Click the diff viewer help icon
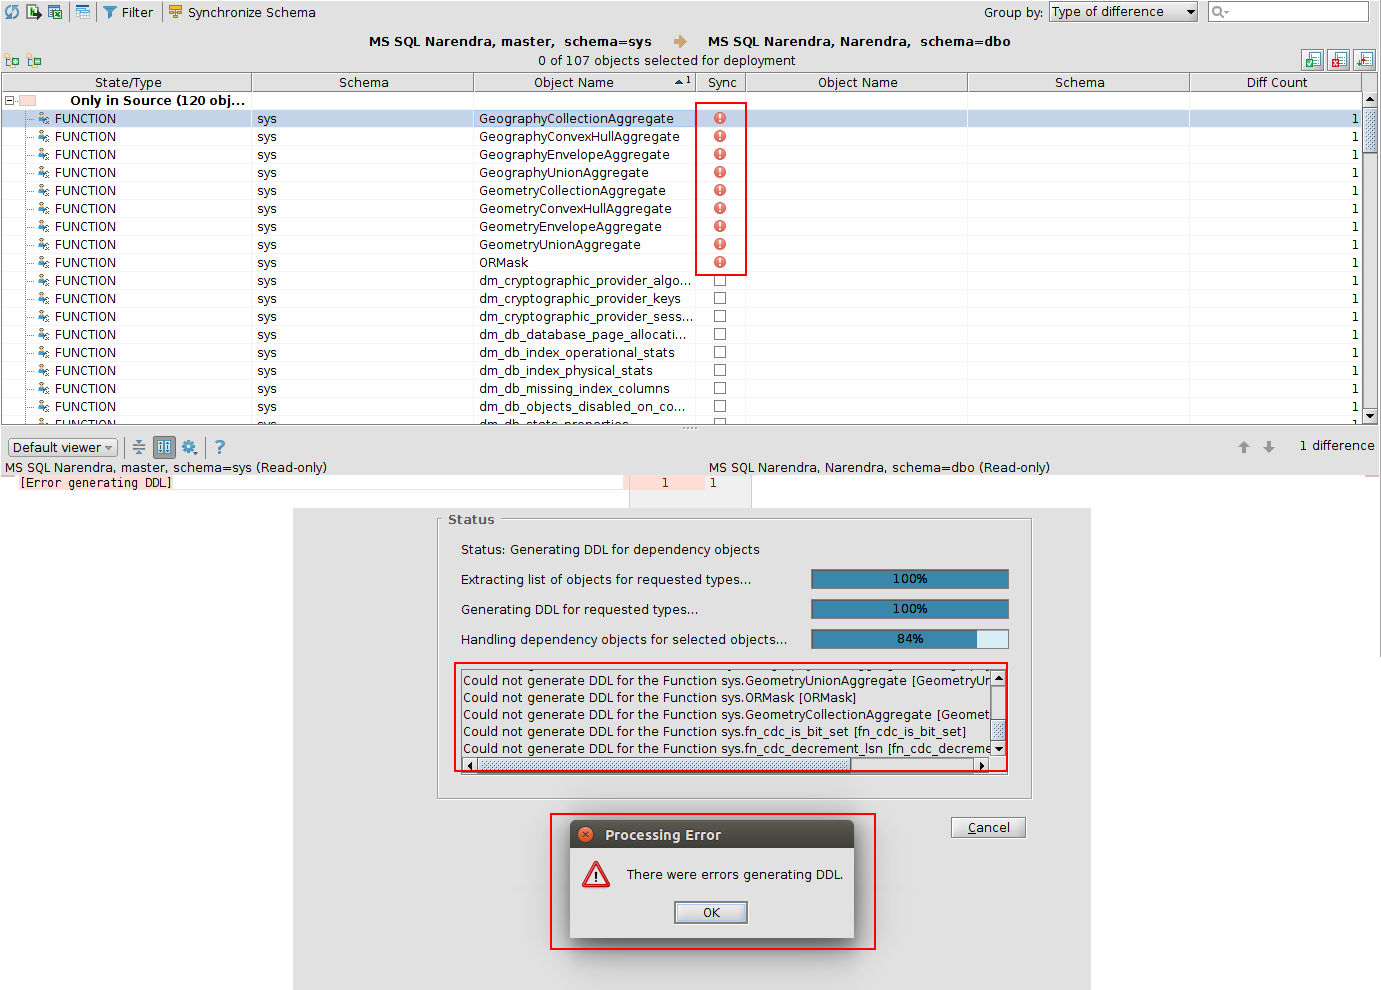This screenshot has height=990, width=1381. pos(220,447)
